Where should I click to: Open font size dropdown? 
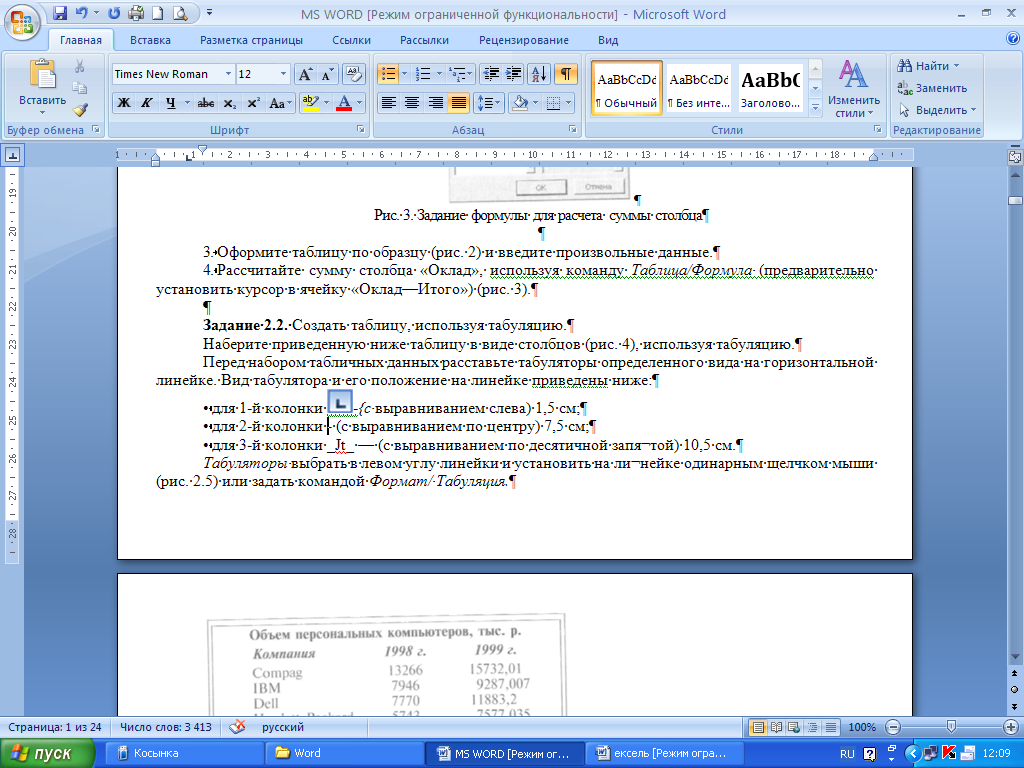[283, 74]
